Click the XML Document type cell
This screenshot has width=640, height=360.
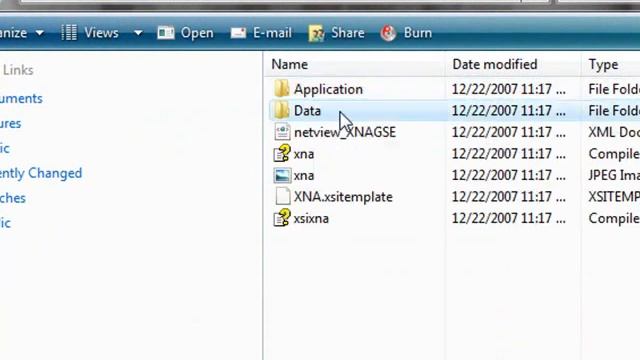point(614,133)
